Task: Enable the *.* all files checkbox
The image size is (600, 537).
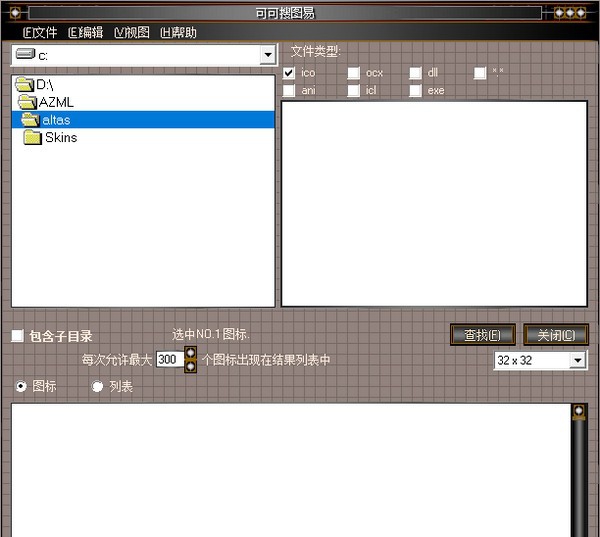Action: [x=480, y=73]
